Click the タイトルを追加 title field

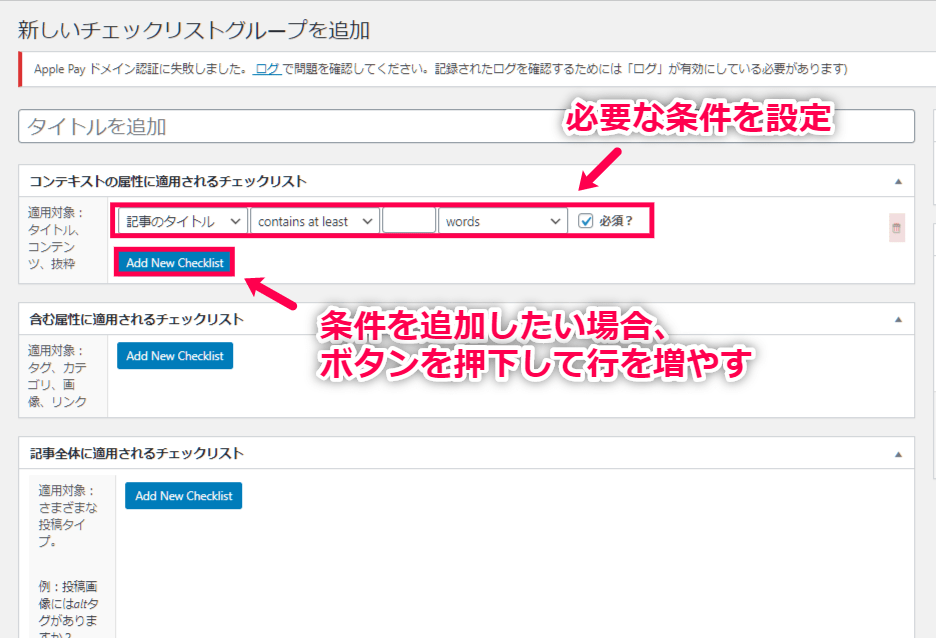(x=466, y=126)
